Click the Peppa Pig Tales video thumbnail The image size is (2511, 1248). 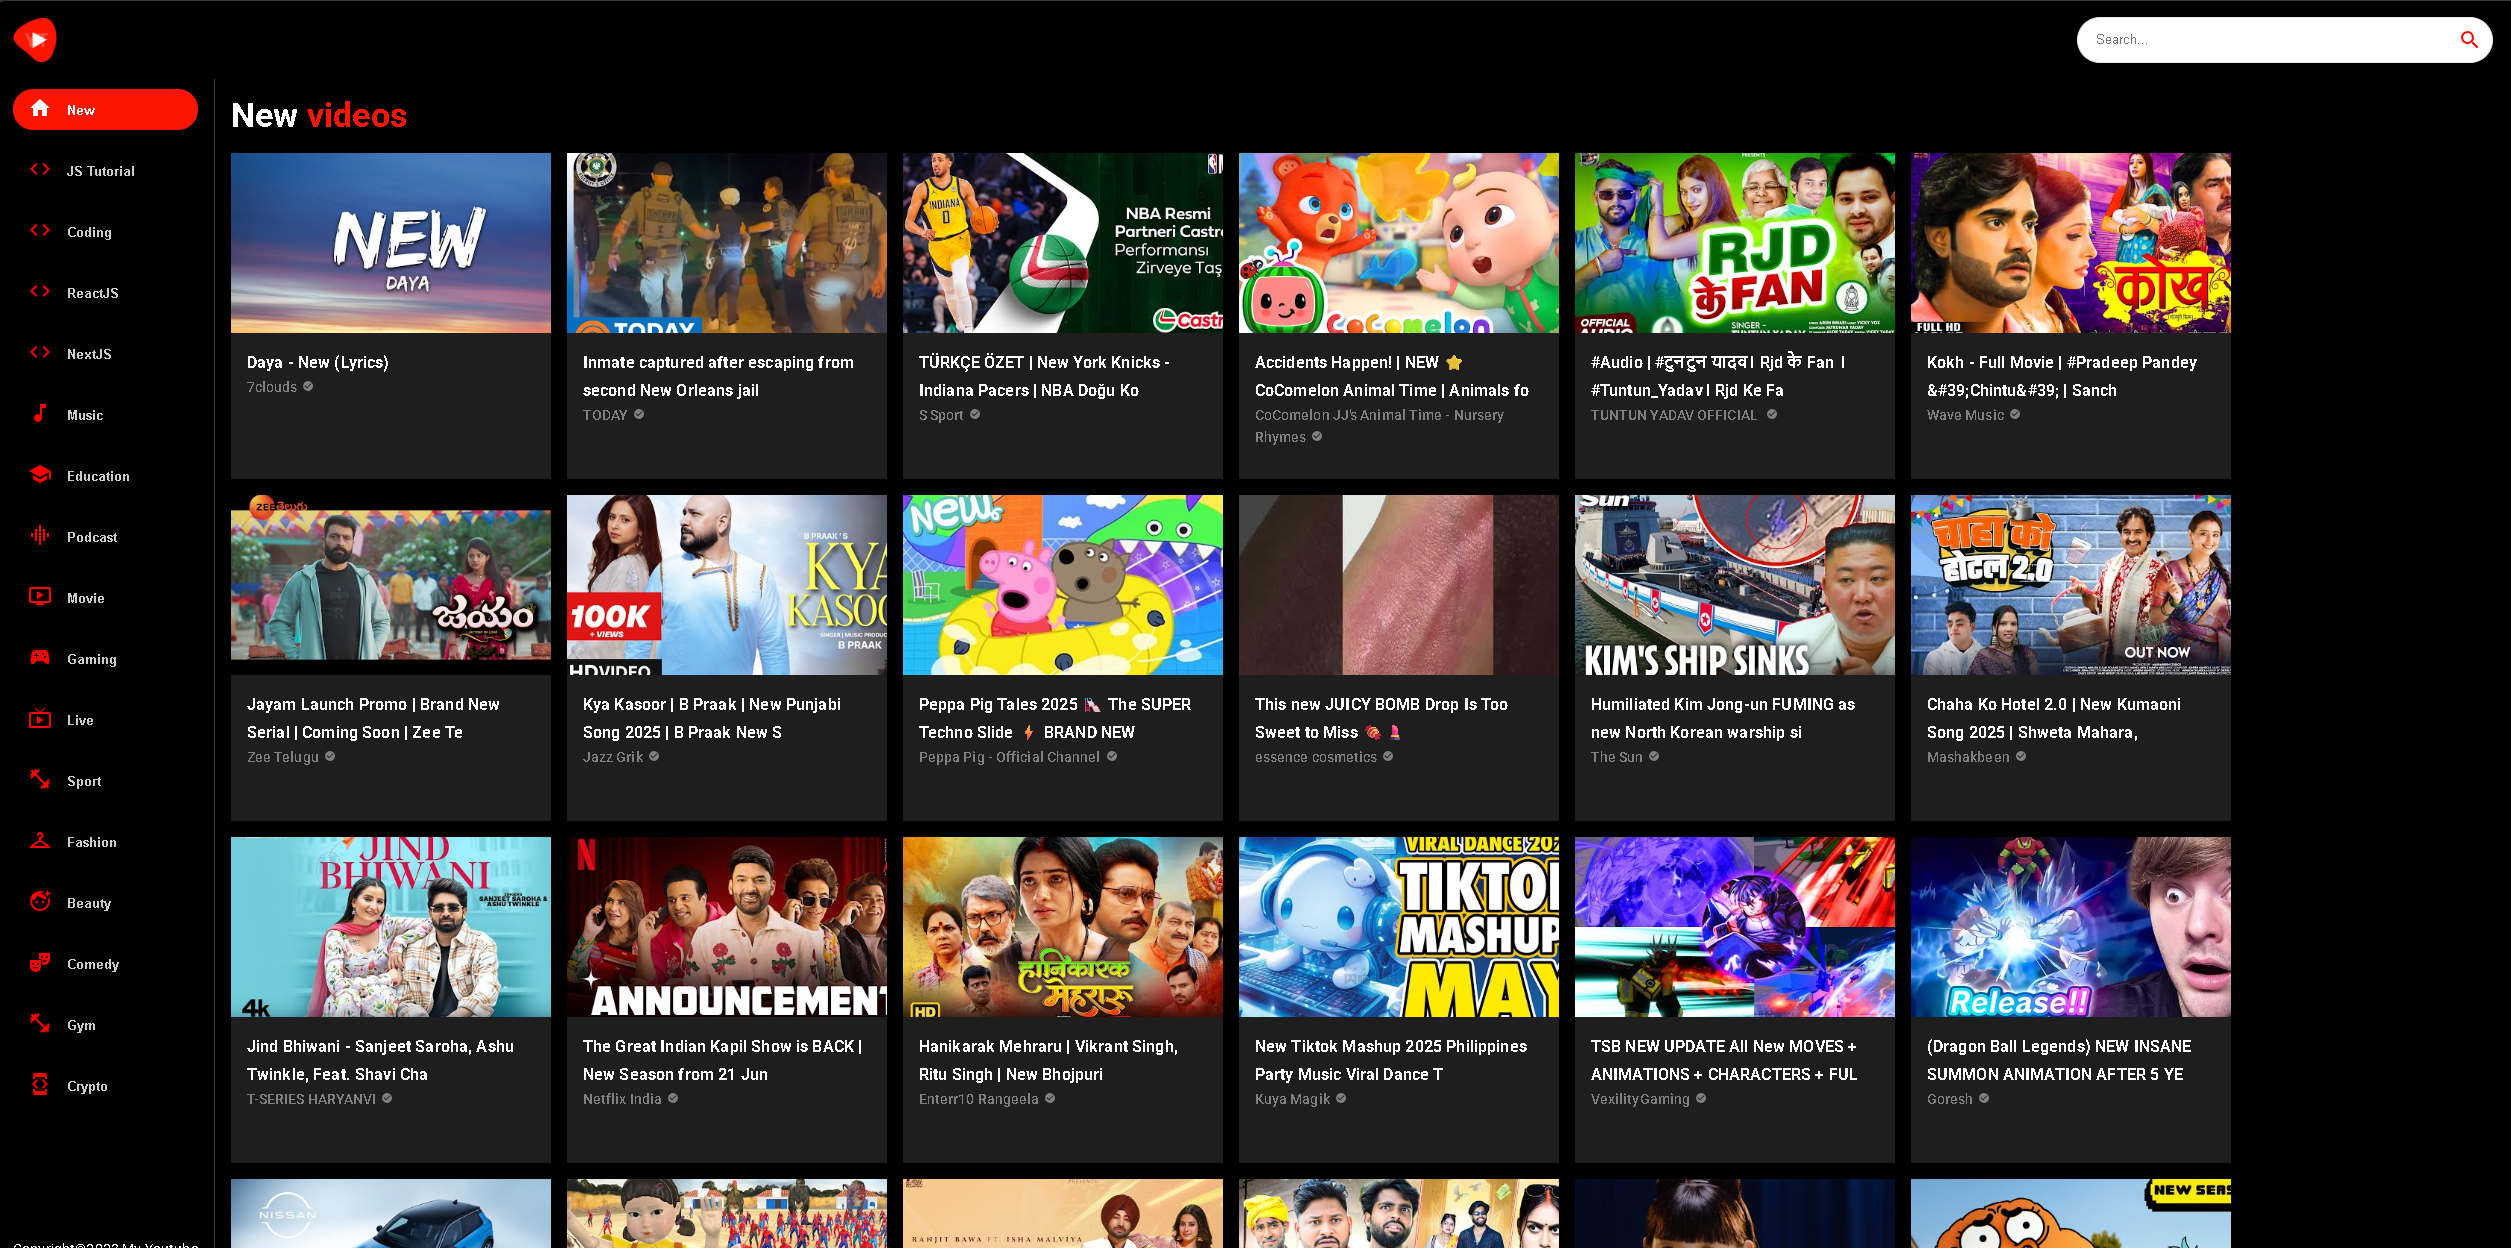pyautogui.click(x=1062, y=585)
